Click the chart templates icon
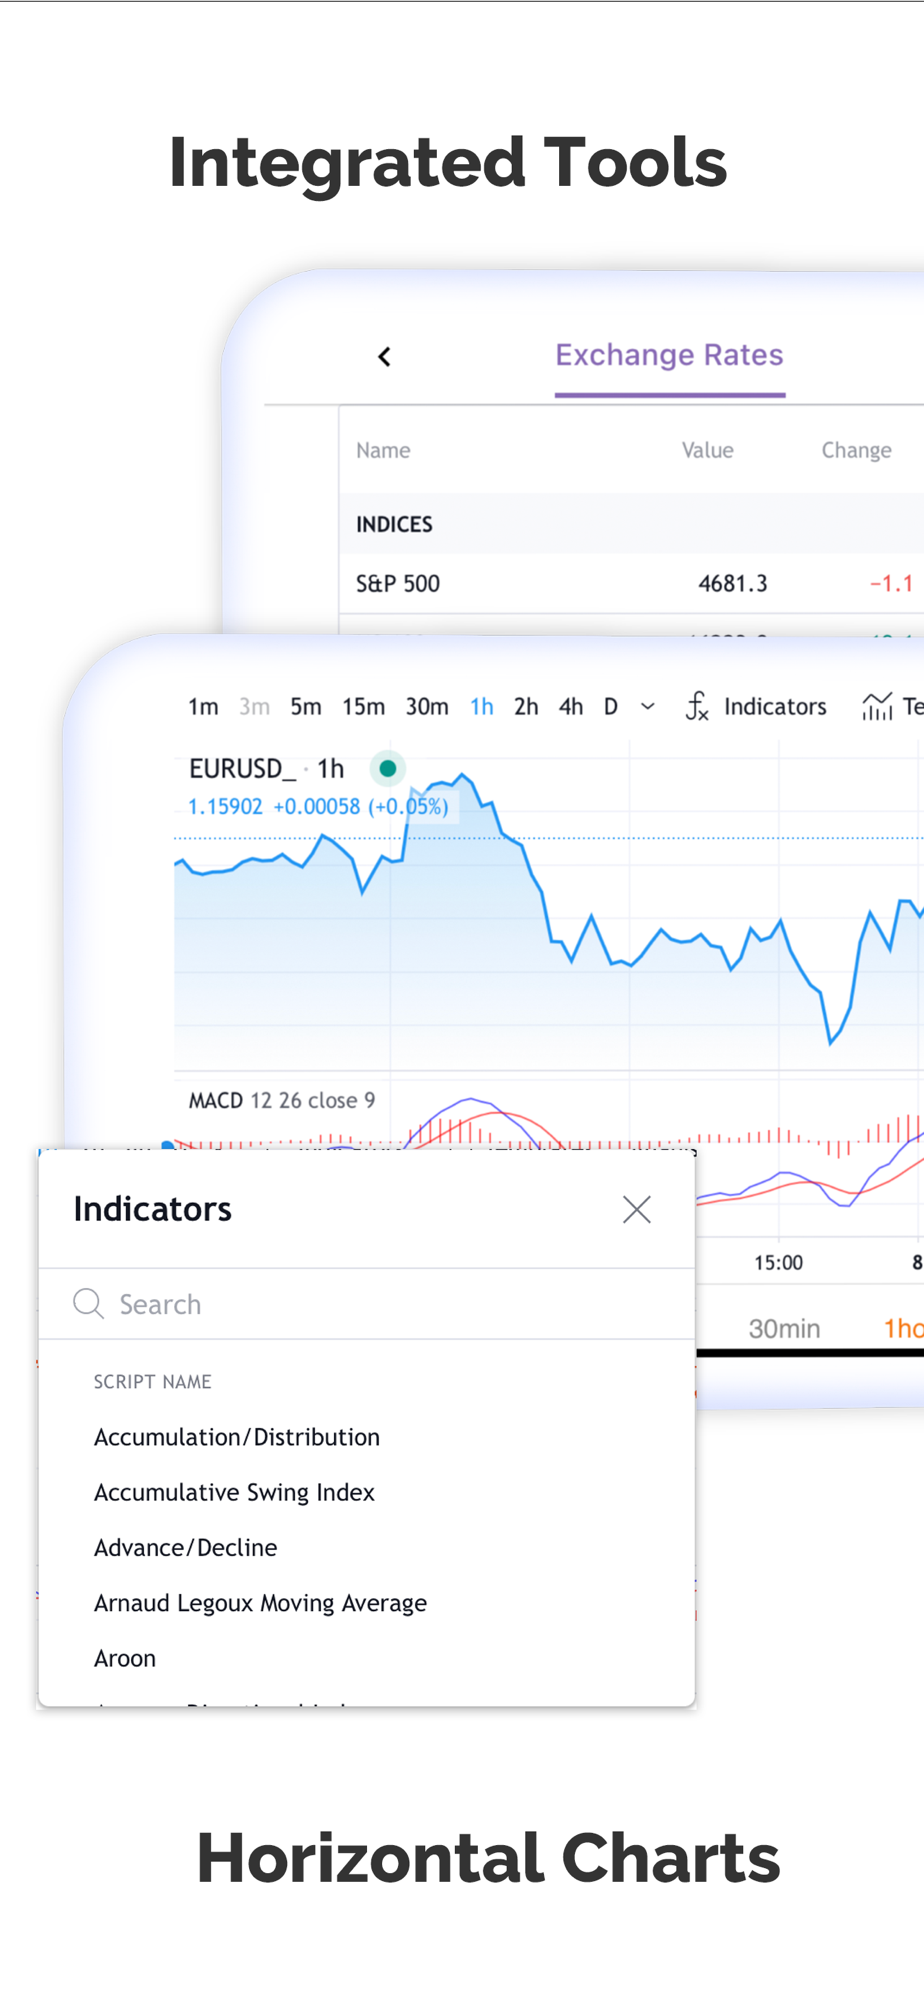This screenshot has height=2000, width=924. tap(877, 707)
